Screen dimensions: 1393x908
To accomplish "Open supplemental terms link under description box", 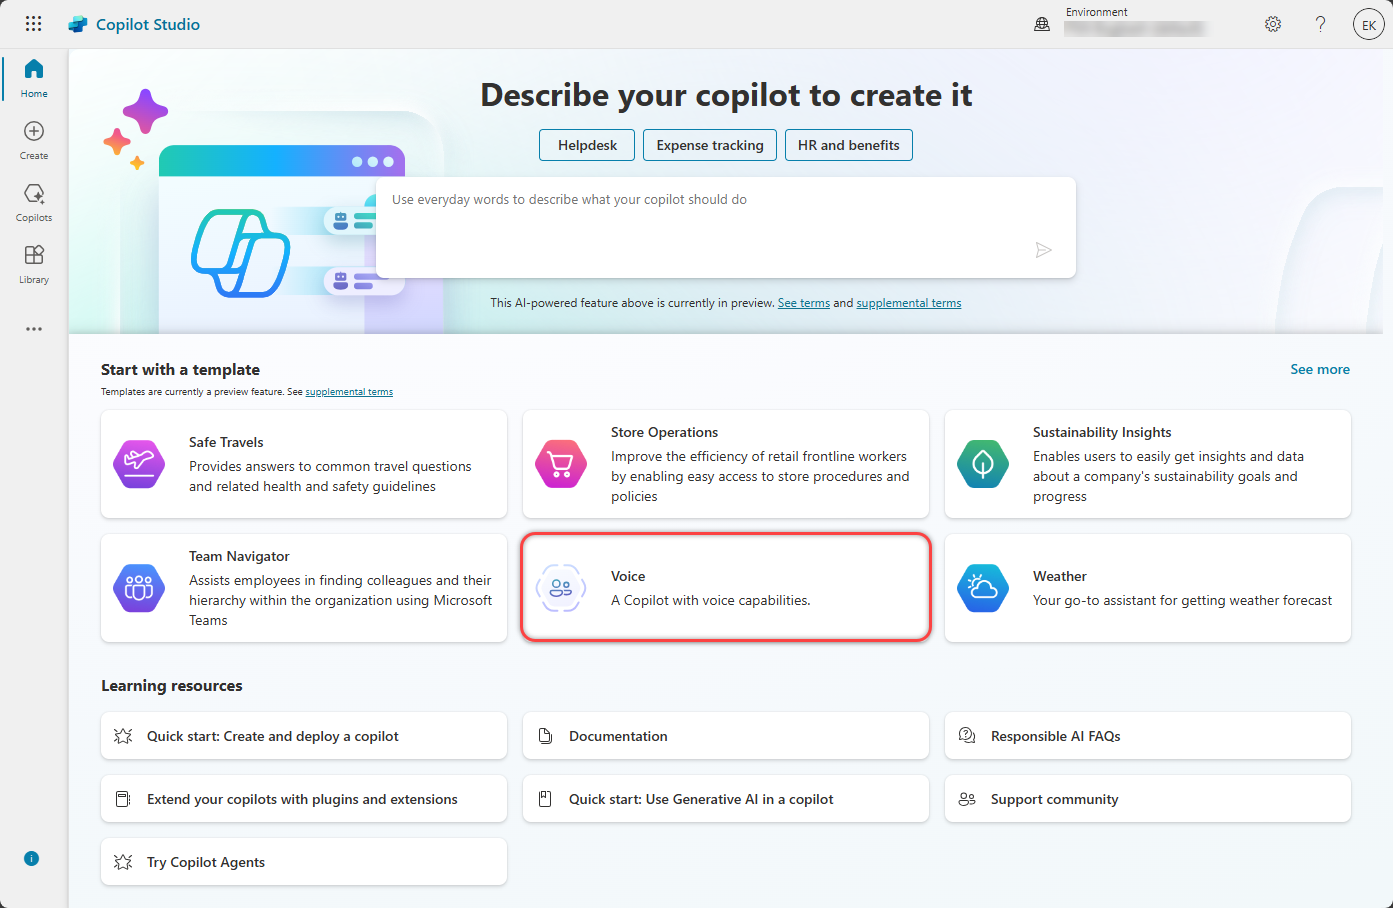I will click(909, 303).
